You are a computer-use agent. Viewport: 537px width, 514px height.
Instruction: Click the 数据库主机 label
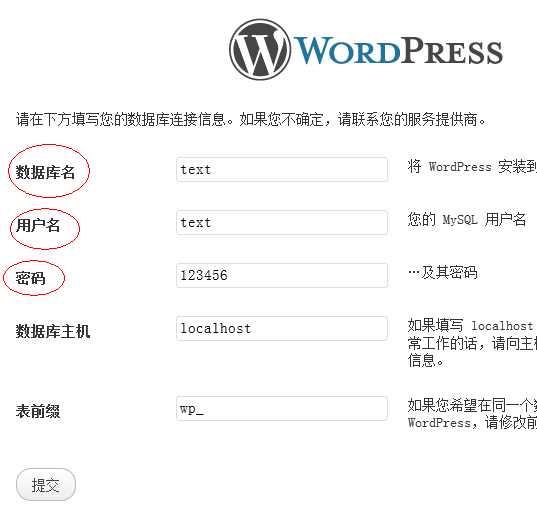[x=53, y=331]
